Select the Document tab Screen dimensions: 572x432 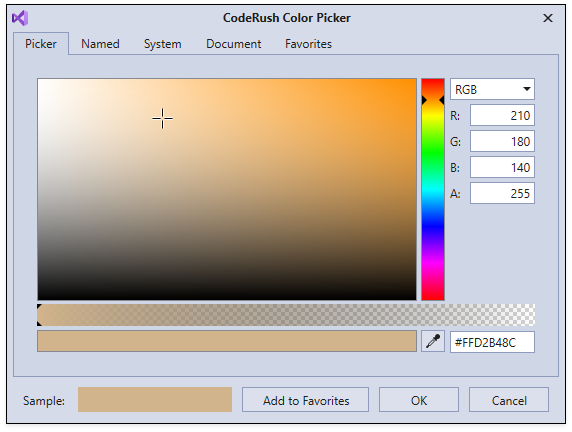pos(233,44)
